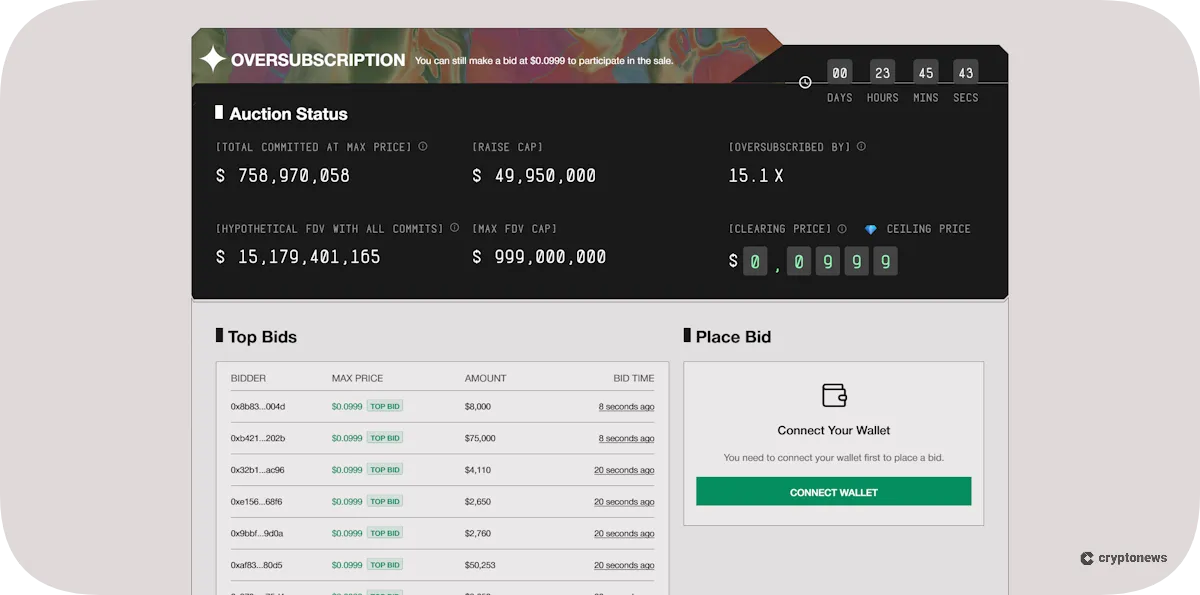Click the OVERSUBSCRIPTION sparkle logo icon
Screen dimensions: 1200x595
tap(213, 60)
